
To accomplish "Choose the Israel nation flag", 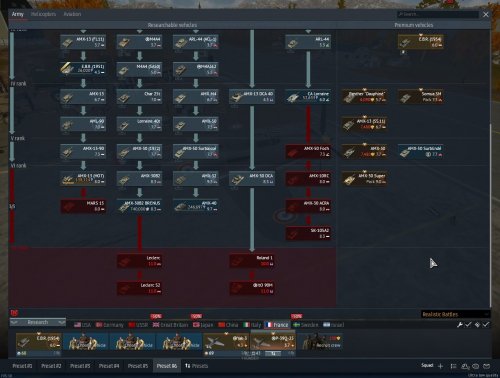I will tap(334, 325).
